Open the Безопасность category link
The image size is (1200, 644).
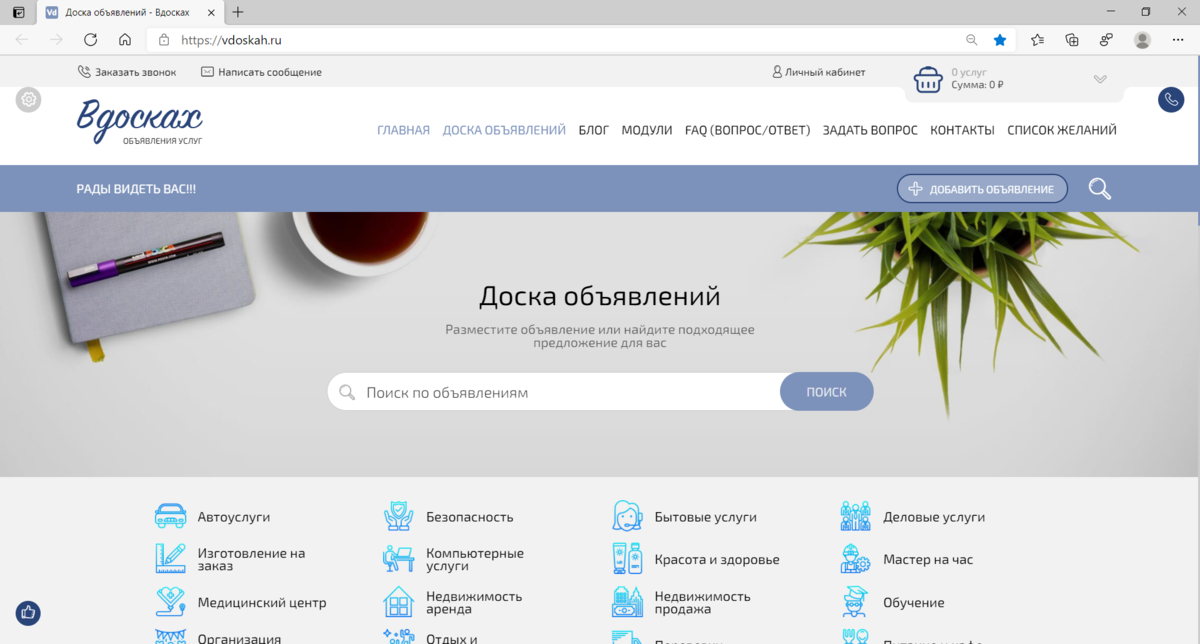point(470,517)
